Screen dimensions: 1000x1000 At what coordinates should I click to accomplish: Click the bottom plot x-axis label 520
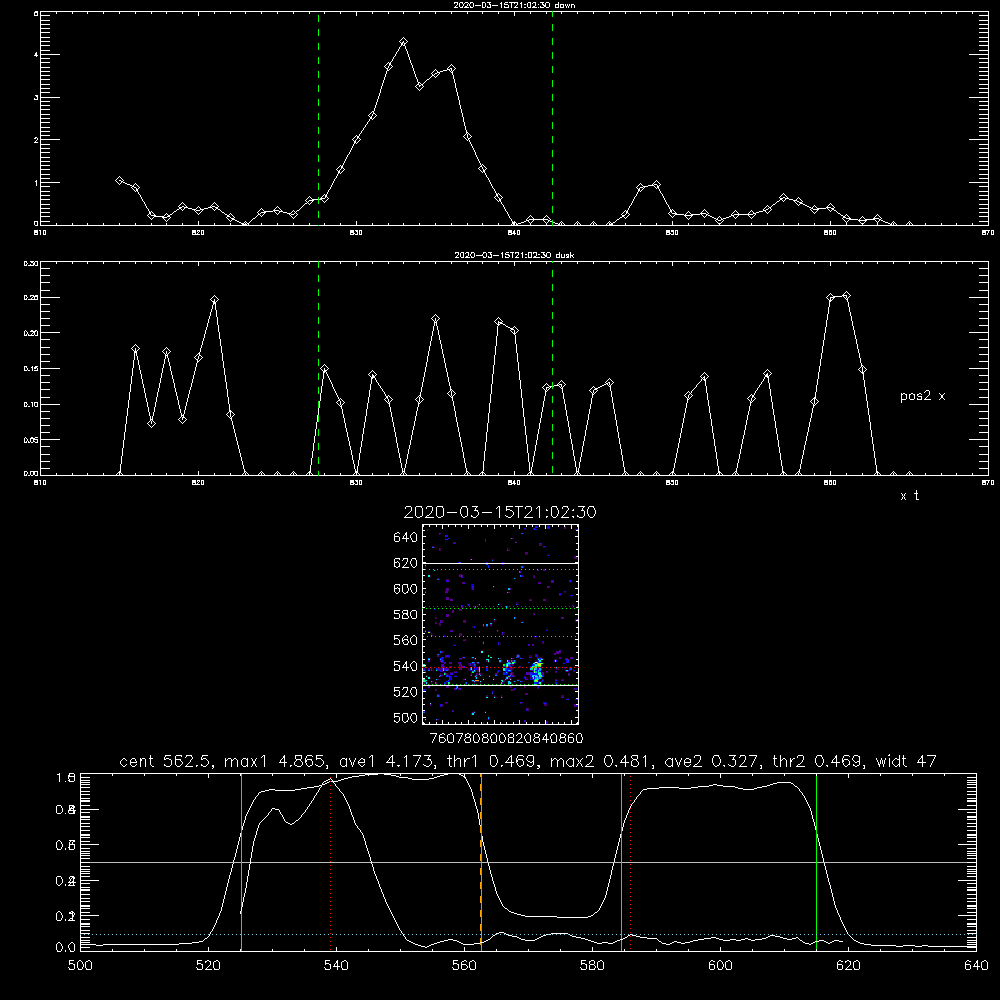[x=208, y=966]
